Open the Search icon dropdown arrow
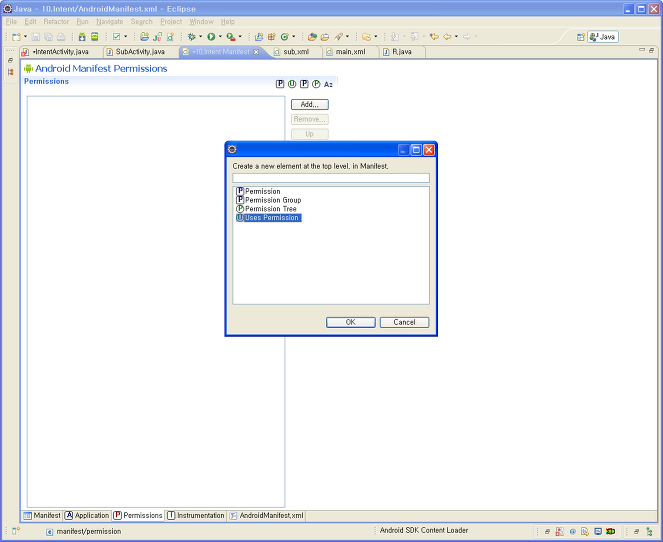 pyautogui.click(x=348, y=37)
